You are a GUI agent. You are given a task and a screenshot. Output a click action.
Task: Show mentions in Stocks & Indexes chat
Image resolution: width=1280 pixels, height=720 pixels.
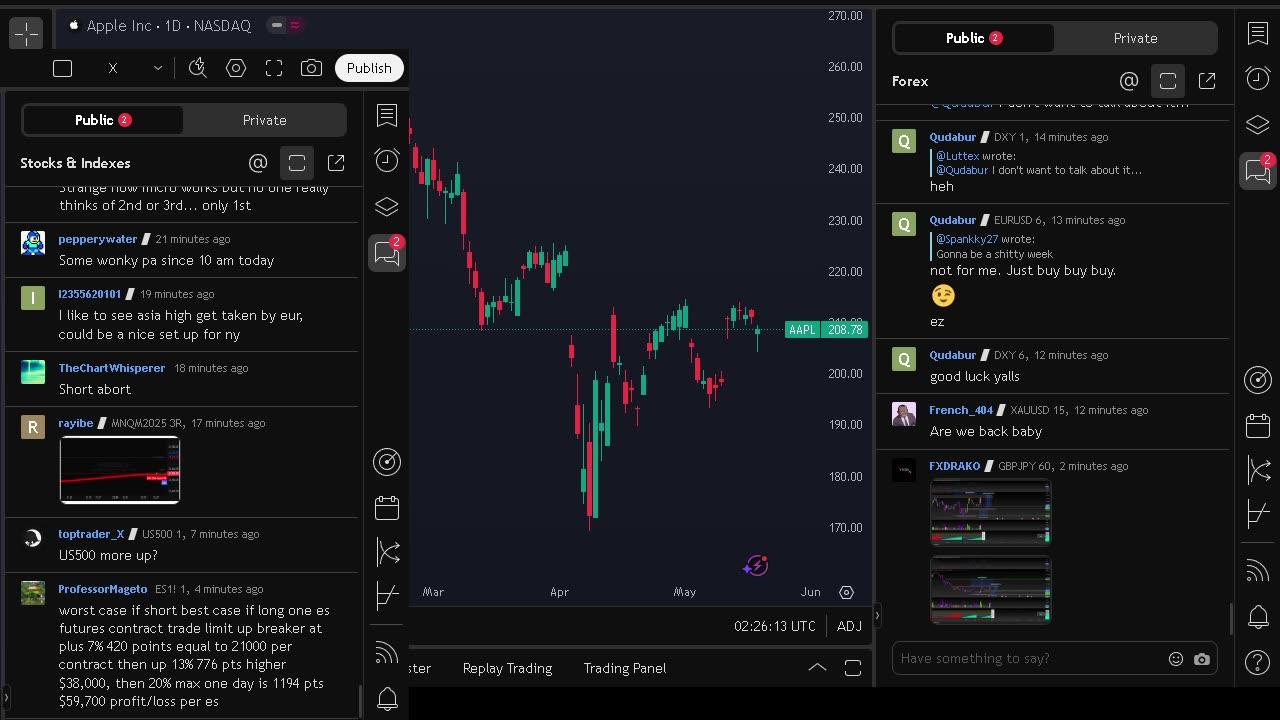258,163
